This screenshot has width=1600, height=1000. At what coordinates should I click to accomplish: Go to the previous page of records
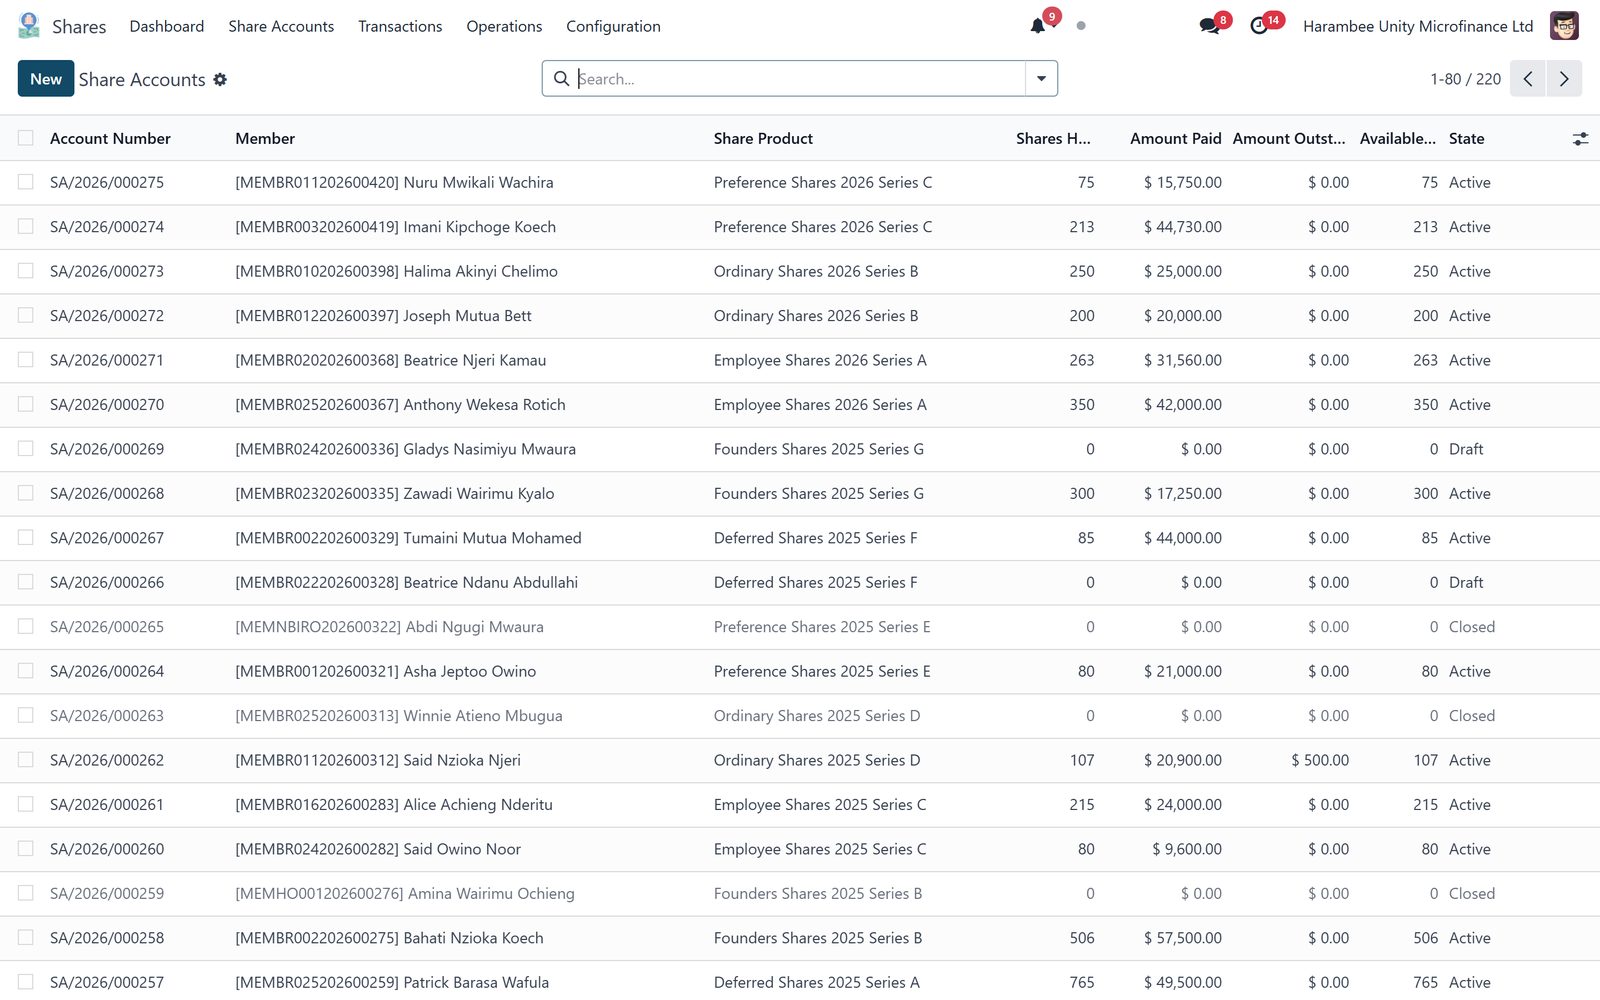[x=1528, y=79]
